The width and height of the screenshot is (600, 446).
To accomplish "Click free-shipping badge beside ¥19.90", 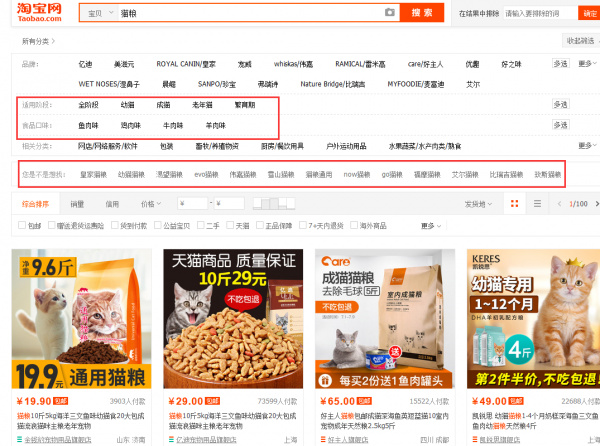I will point(60,401).
